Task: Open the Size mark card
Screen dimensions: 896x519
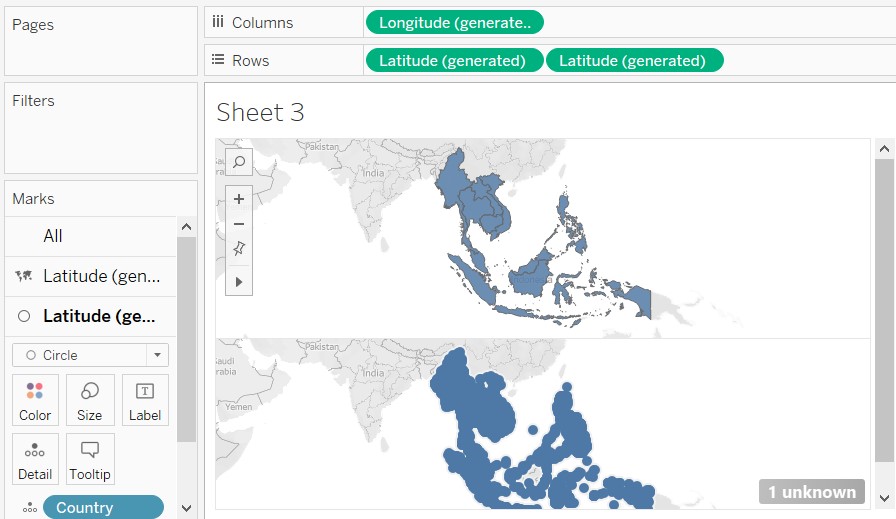Action: click(90, 400)
